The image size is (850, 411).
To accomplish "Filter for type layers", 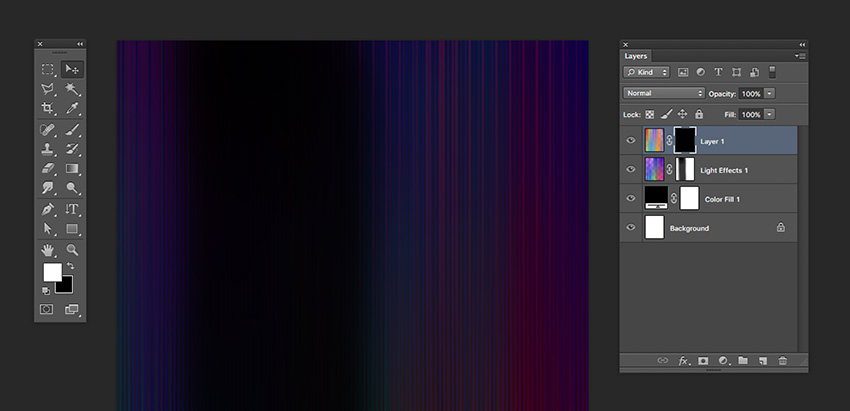I will [x=718, y=72].
